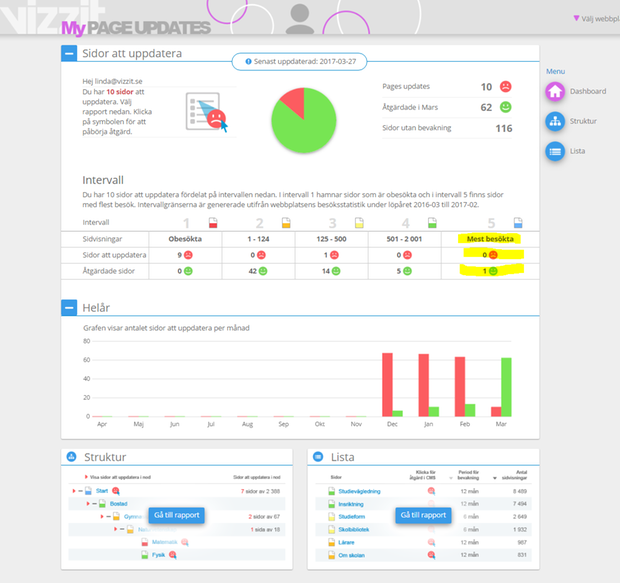Select the Fysik node in Struktur tree
The width and height of the screenshot is (620, 583).
(x=158, y=555)
